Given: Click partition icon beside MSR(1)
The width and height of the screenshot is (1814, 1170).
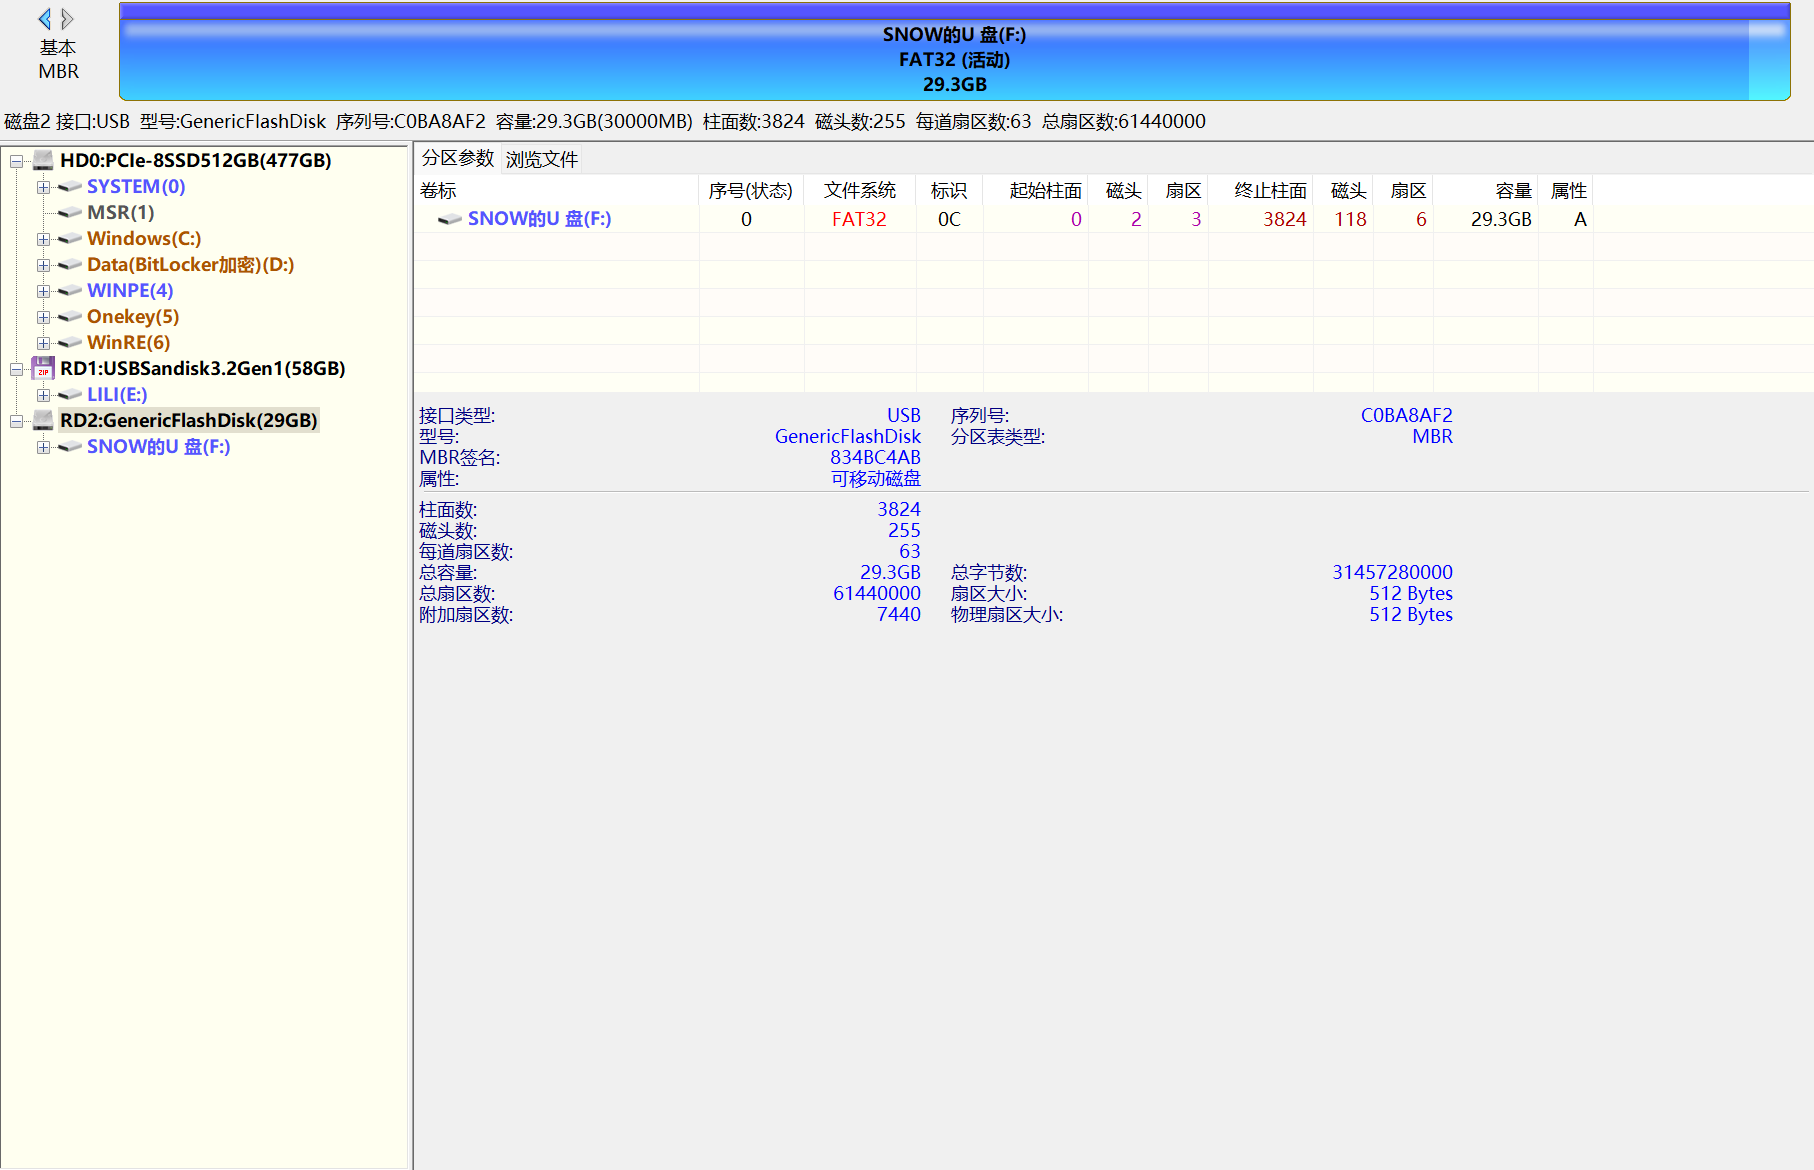Looking at the screenshot, I should (70, 213).
